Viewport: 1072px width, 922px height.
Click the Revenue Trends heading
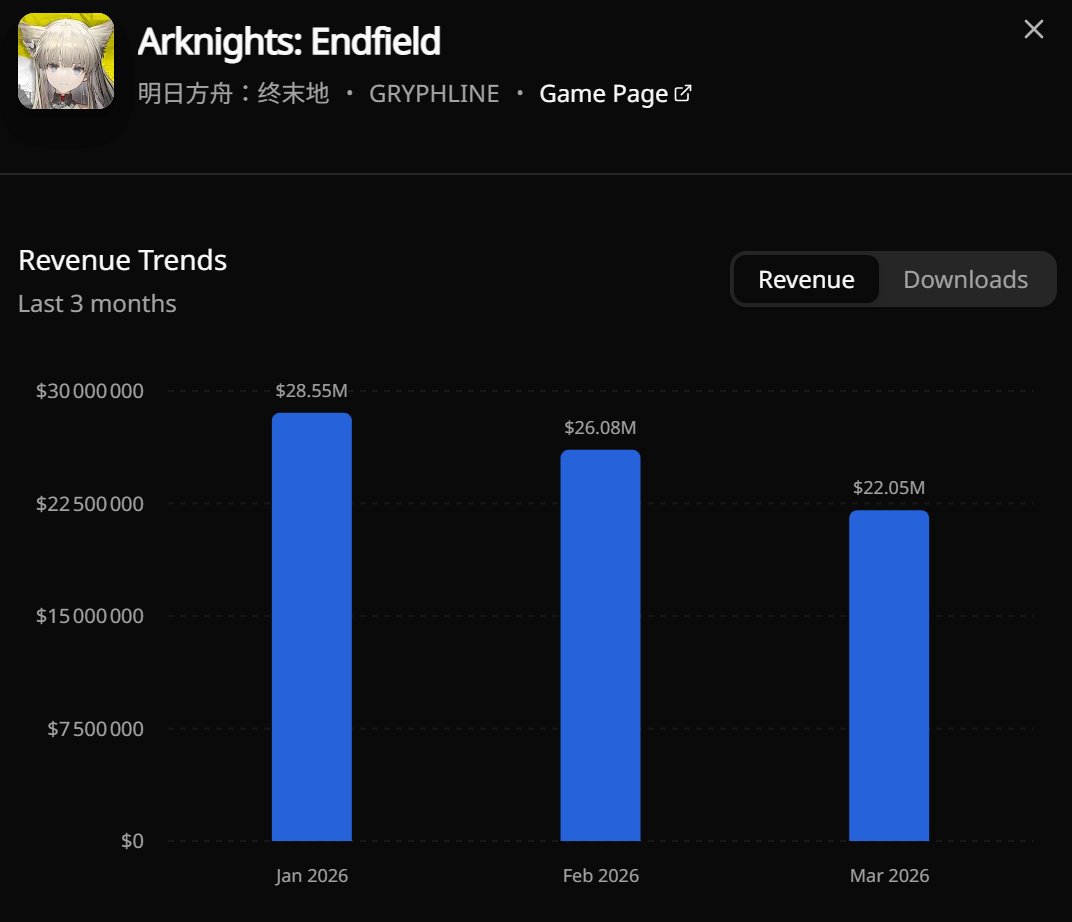pos(122,260)
